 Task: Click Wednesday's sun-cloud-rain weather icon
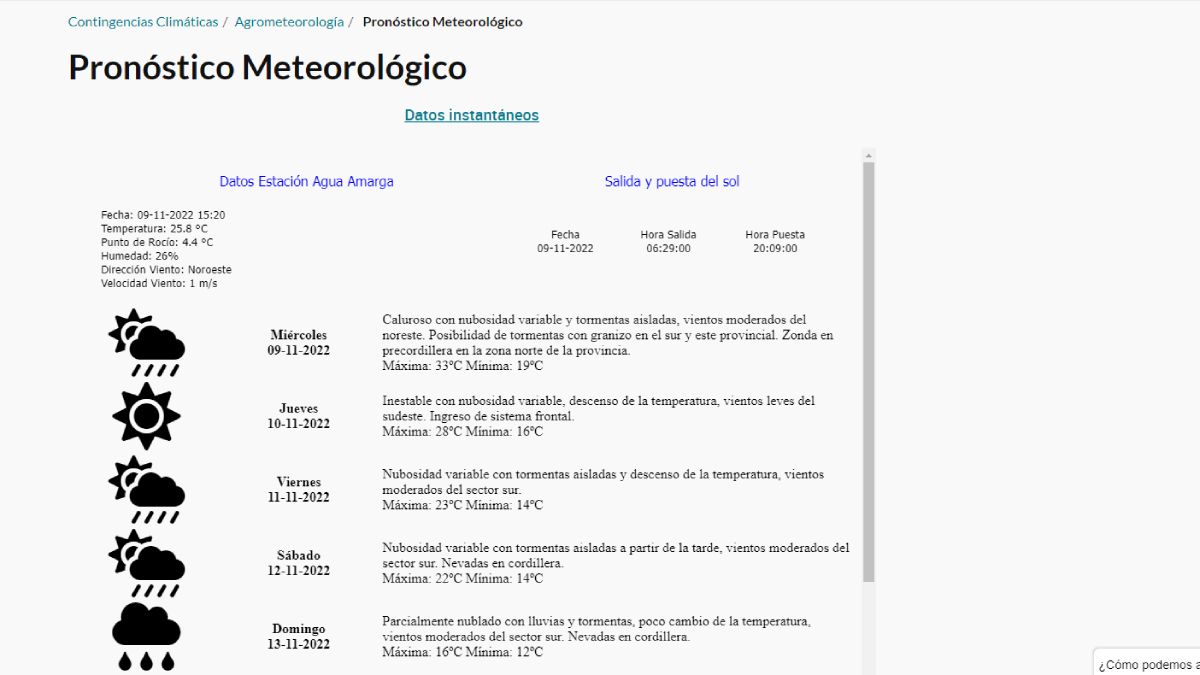coord(146,343)
